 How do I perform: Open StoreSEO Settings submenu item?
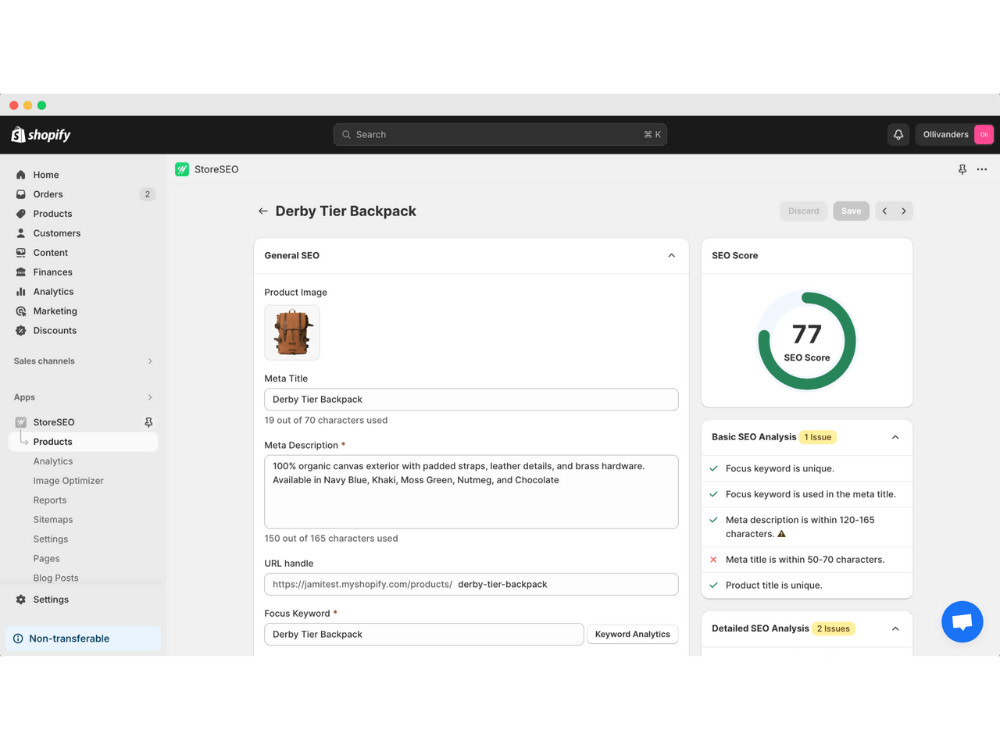(50, 539)
